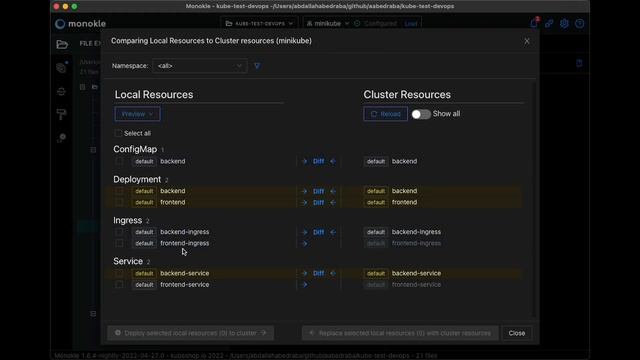Deploy backend-ingress to cluster arrow
The width and height of the screenshot is (640, 360).
(x=304, y=232)
